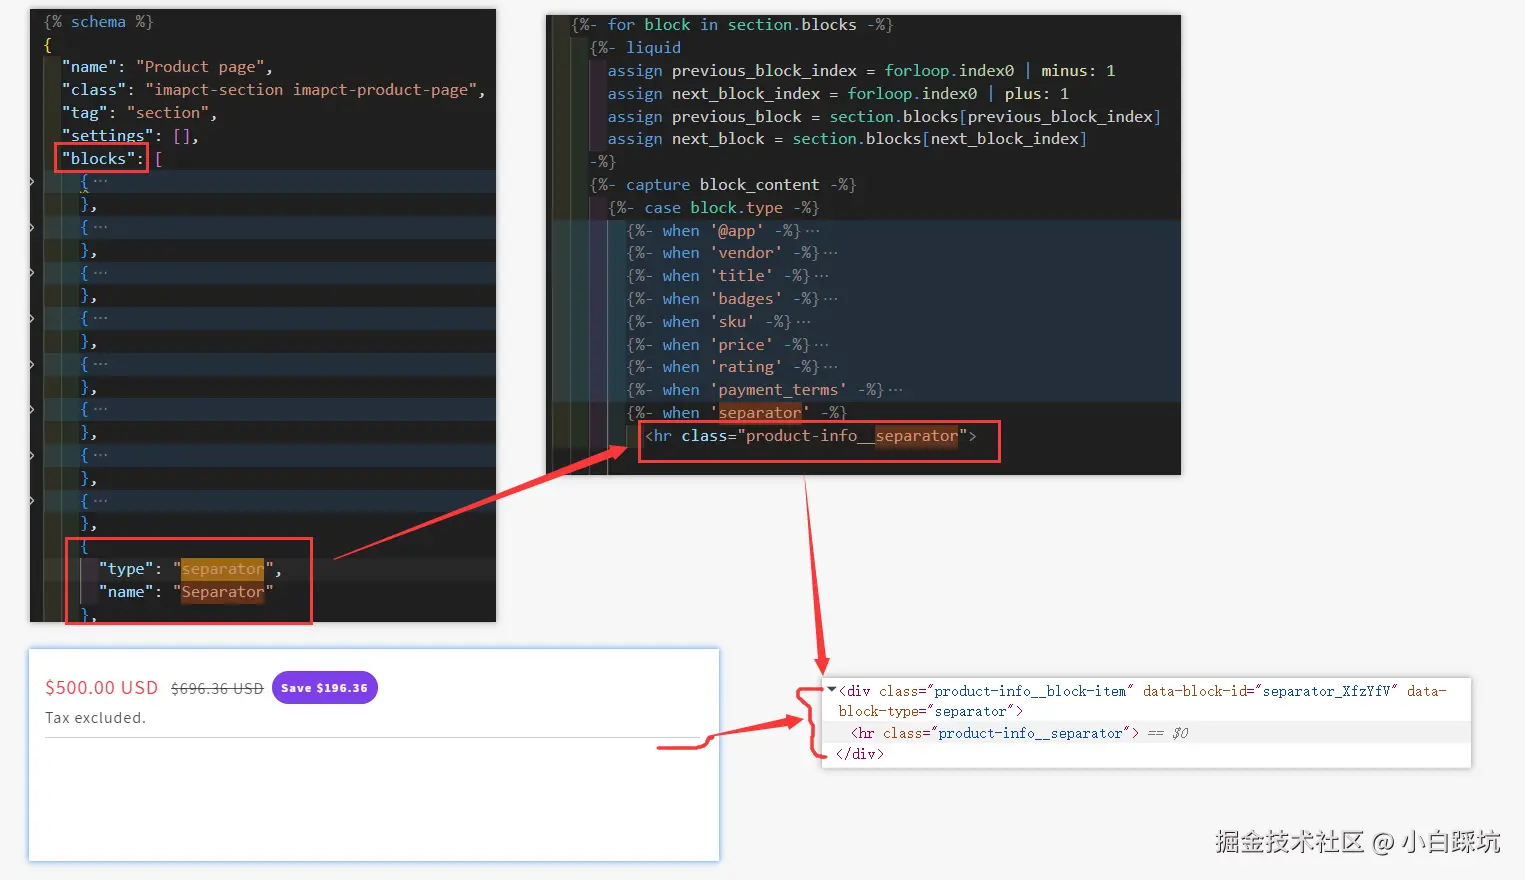This screenshot has width=1525, height=880.
Task: Click the 'assign next_block_index' line
Action: tap(838, 94)
